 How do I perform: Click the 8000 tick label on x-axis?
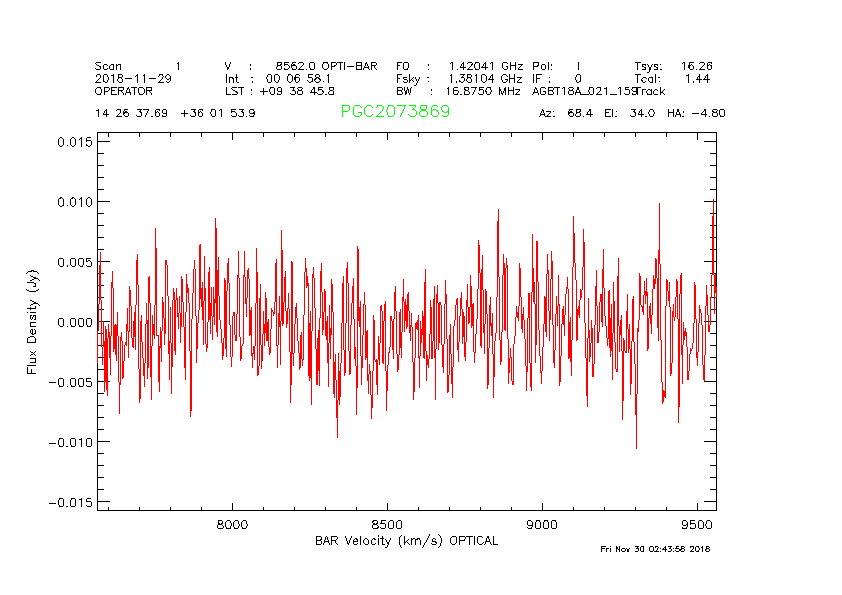pyautogui.click(x=232, y=523)
